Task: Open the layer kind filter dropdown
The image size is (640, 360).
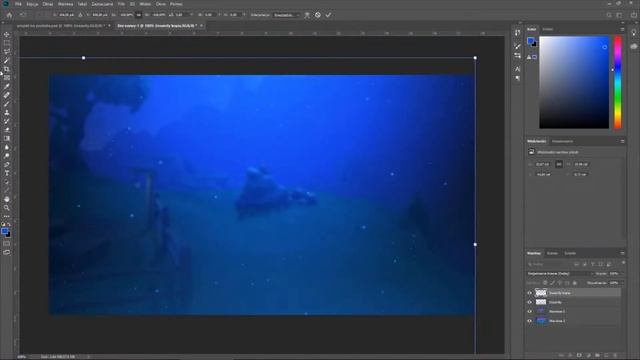Action: coord(549,264)
